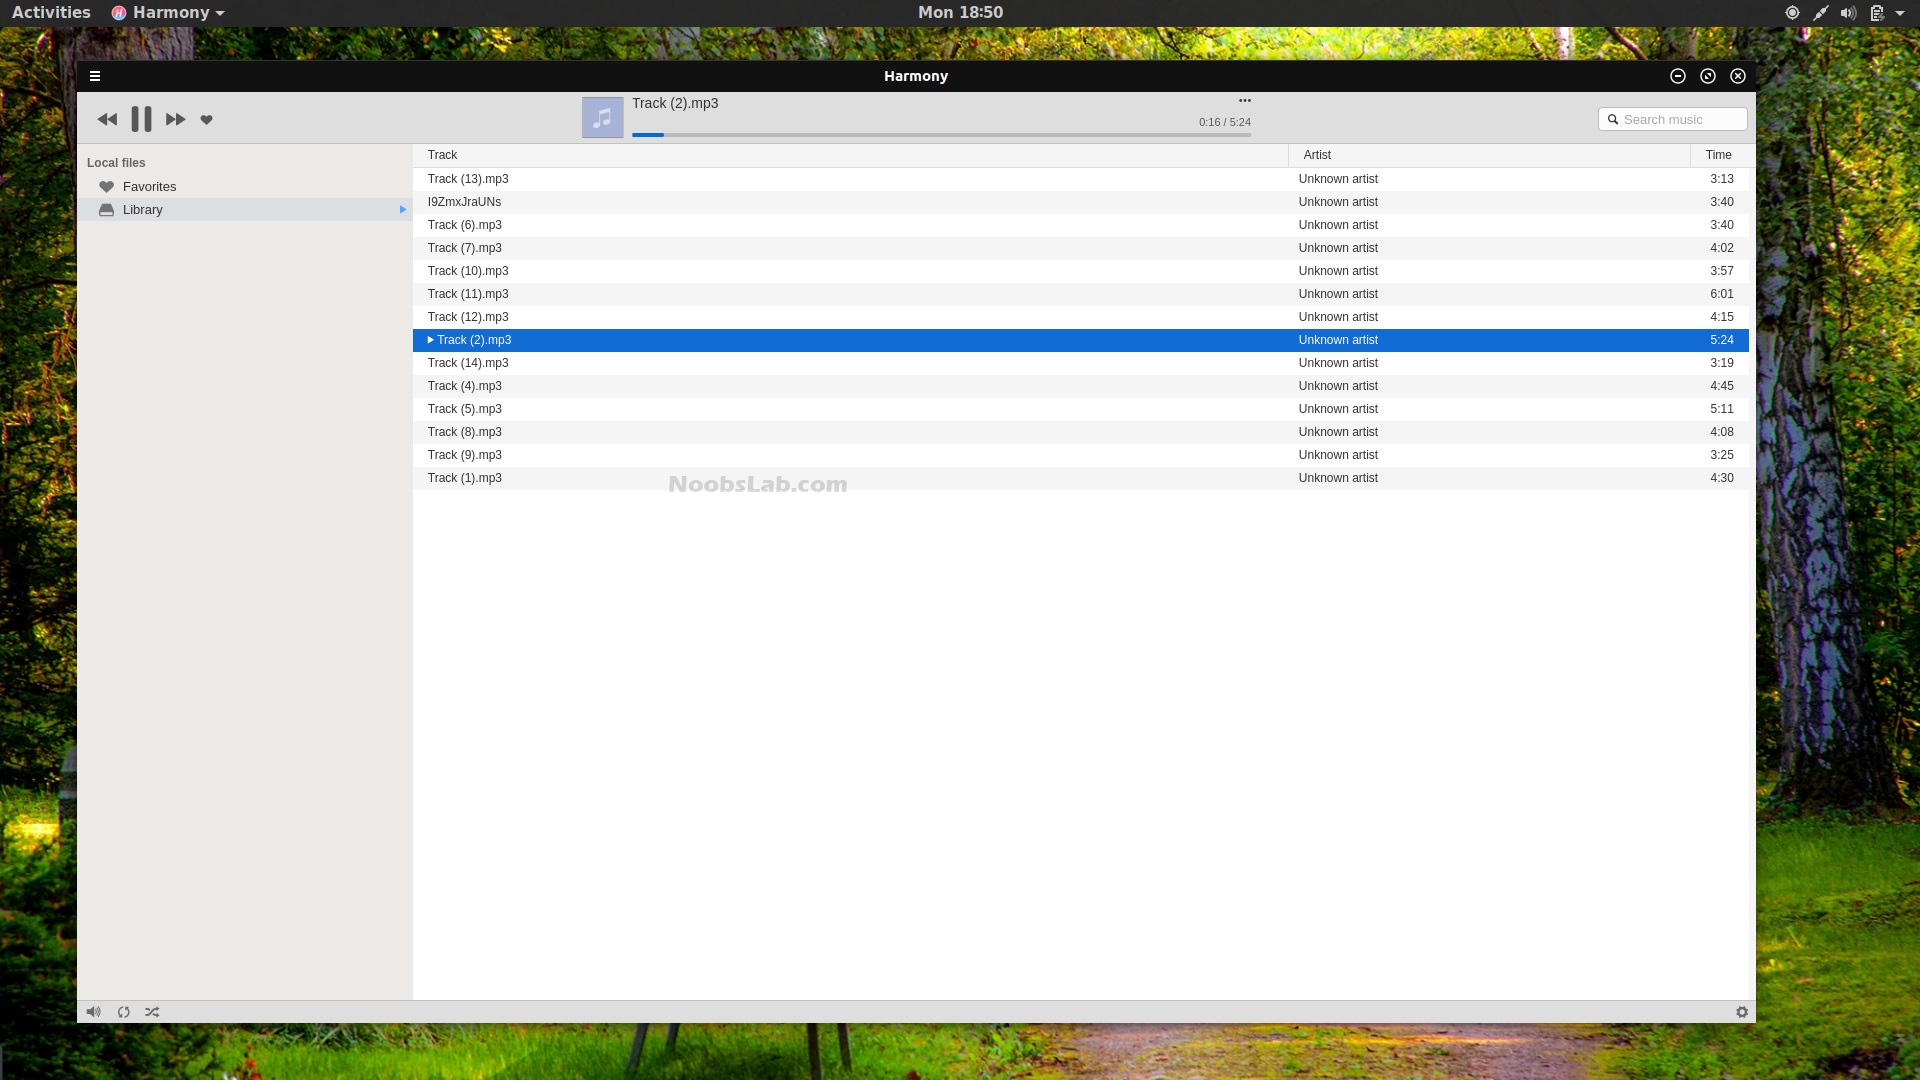Select Track (14).mp3 in the list
The width and height of the screenshot is (1920, 1080).
tap(1081, 363)
